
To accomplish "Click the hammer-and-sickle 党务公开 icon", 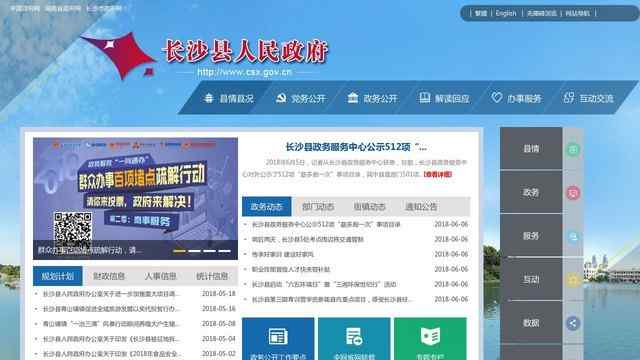I will (281, 98).
